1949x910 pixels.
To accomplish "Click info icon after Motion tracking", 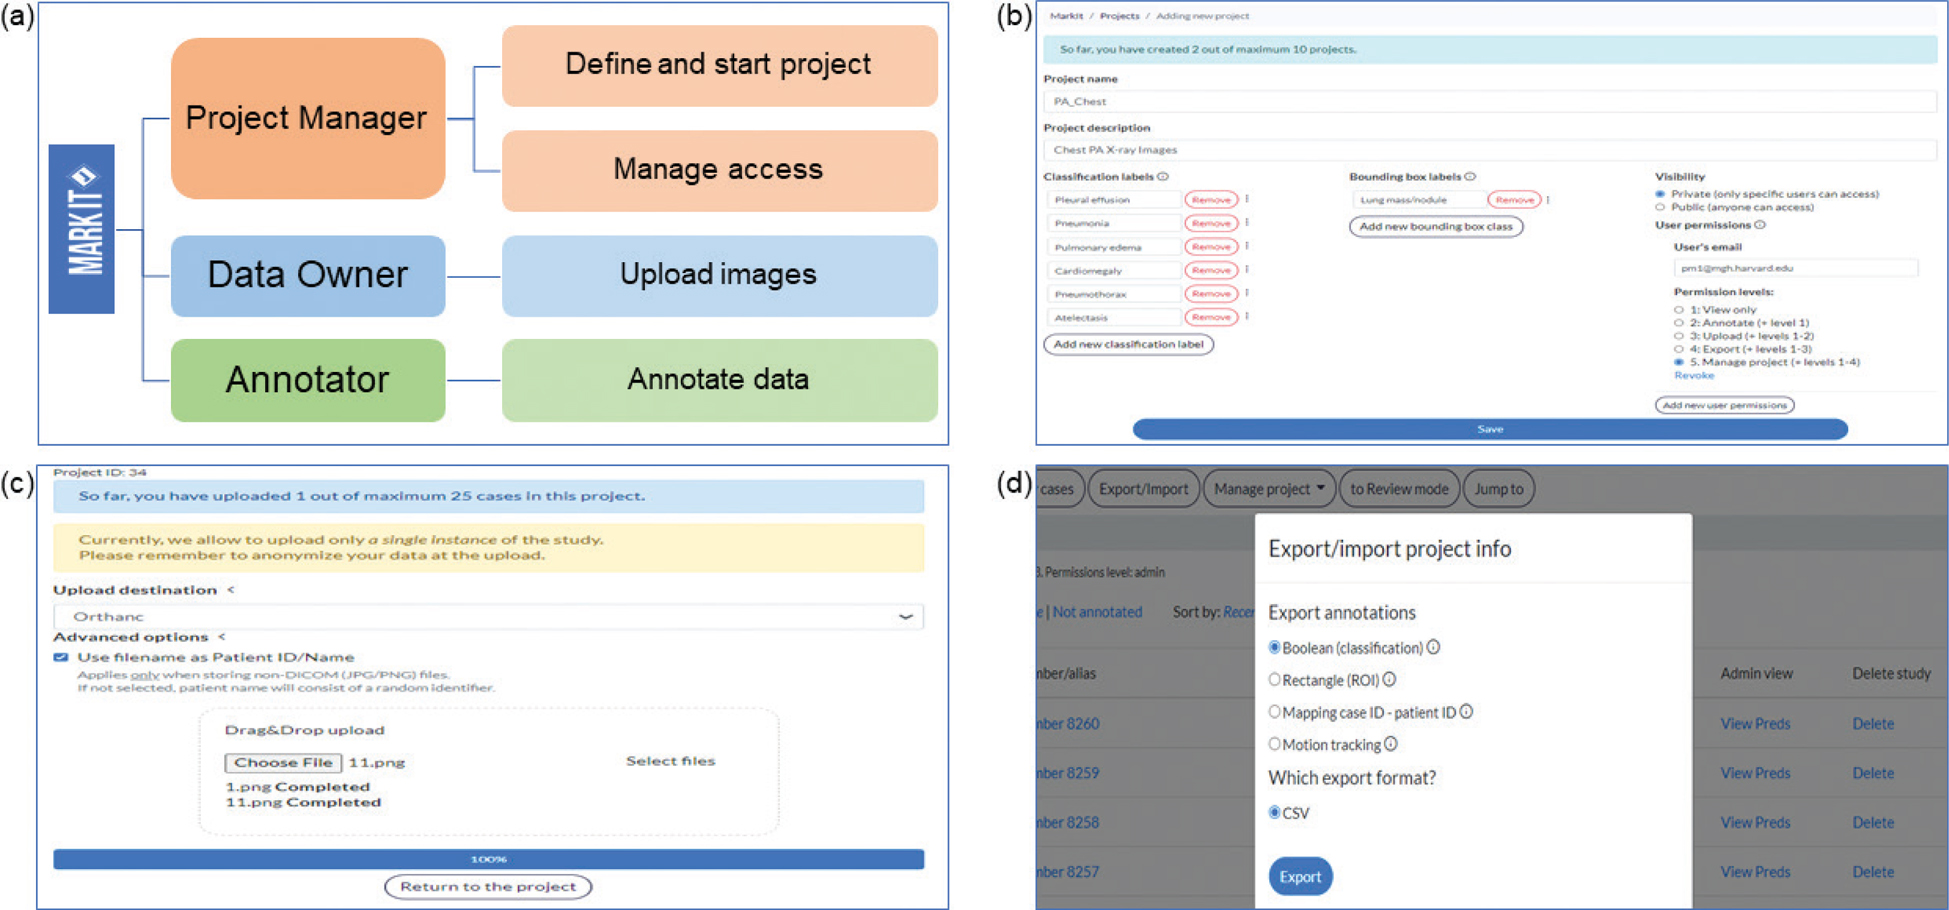I will [1391, 744].
